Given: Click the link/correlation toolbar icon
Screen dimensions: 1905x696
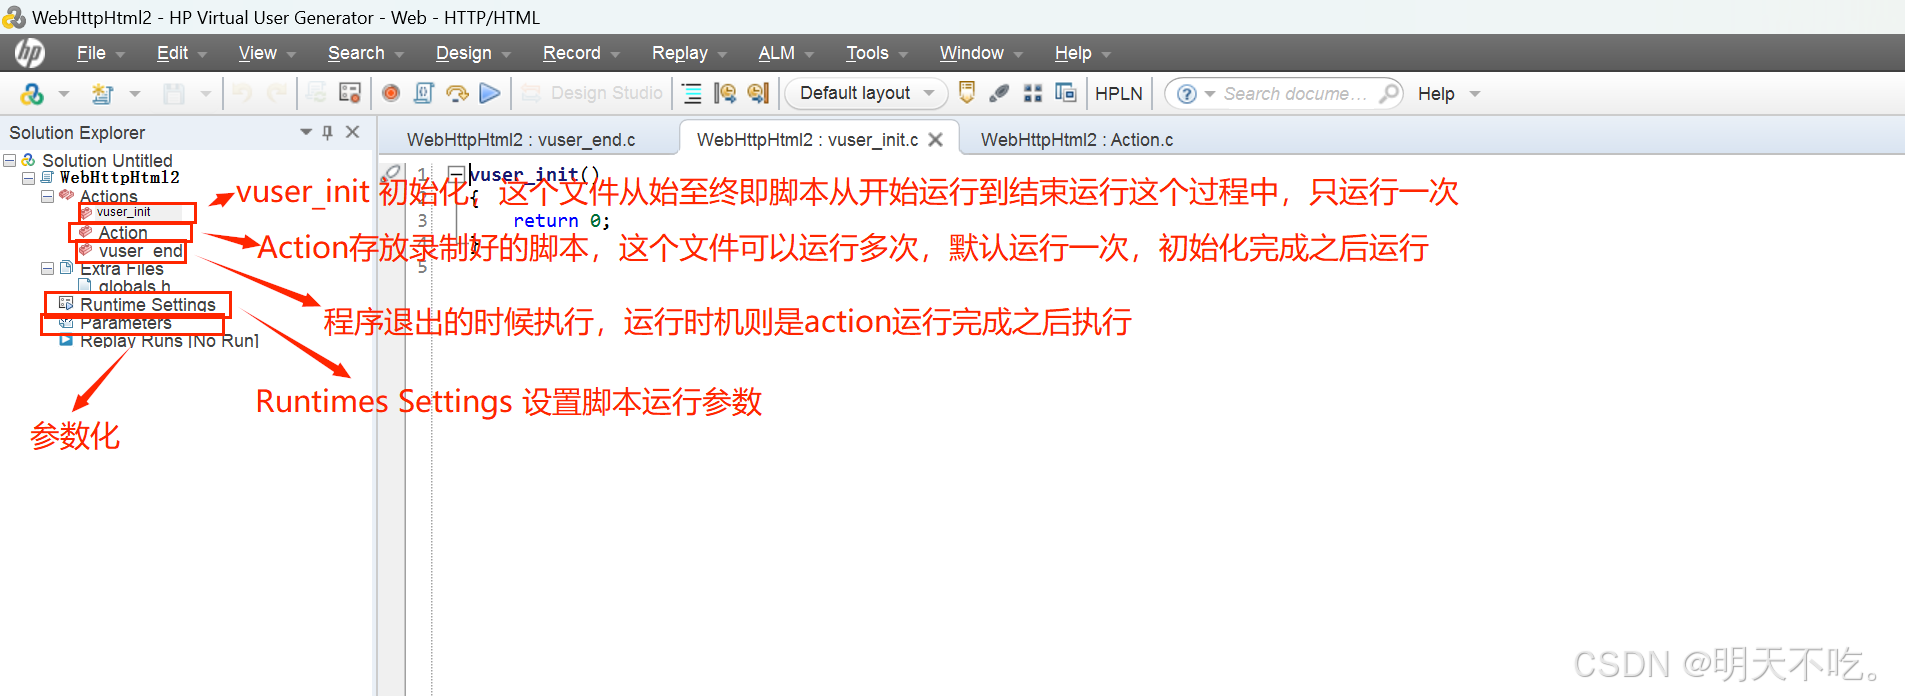Looking at the screenshot, I should coord(999,93).
